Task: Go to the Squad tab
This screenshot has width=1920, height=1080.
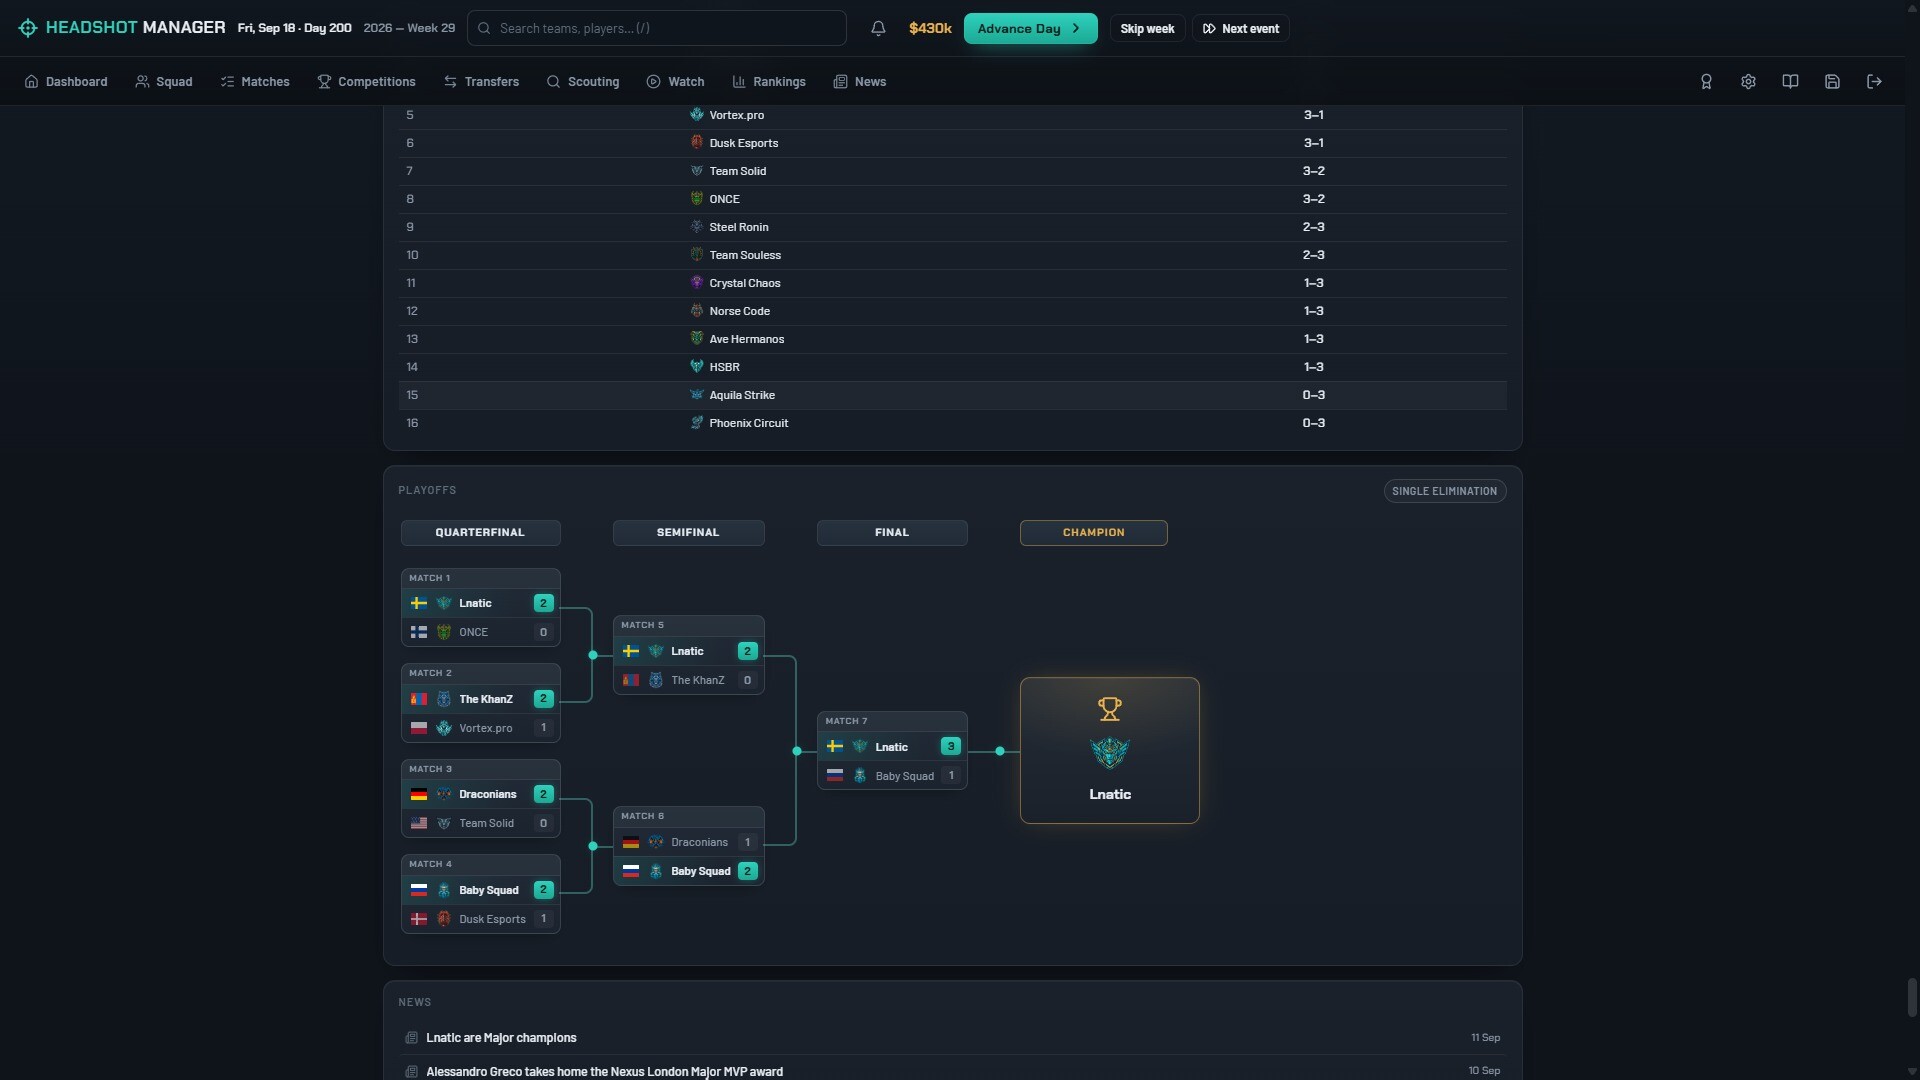Action: [x=164, y=82]
